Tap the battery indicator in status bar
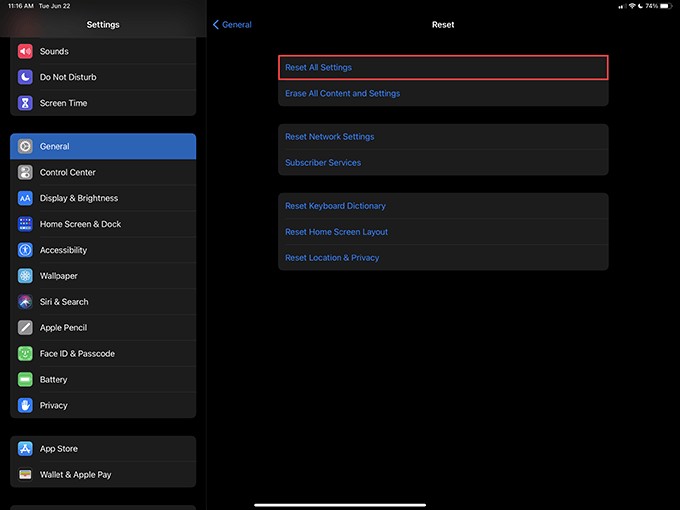This screenshot has height=510, width=680. tap(666, 6)
